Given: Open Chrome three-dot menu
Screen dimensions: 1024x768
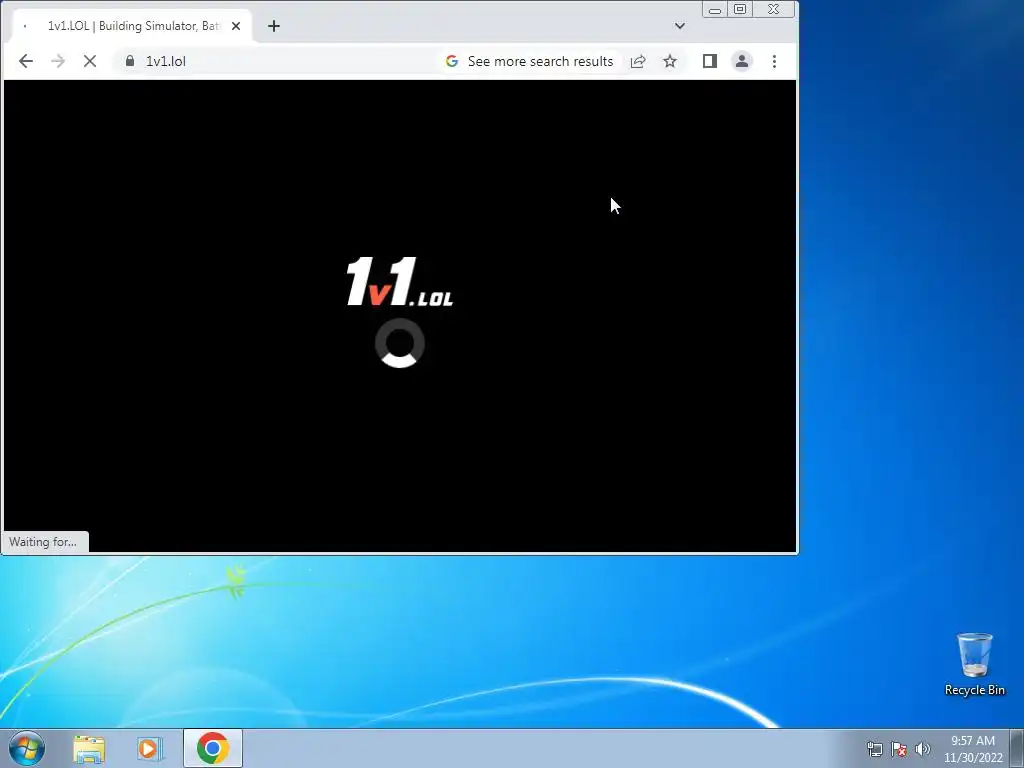Looking at the screenshot, I should click(775, 61).
